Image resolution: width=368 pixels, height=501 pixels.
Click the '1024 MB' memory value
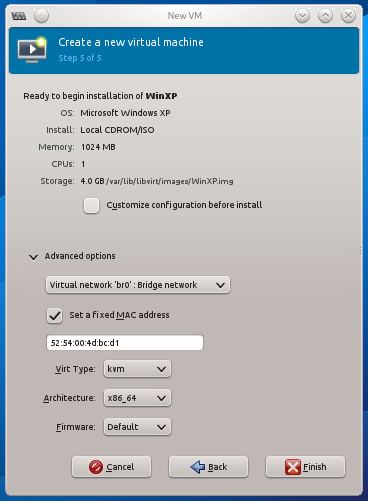[x=98, y=147]
